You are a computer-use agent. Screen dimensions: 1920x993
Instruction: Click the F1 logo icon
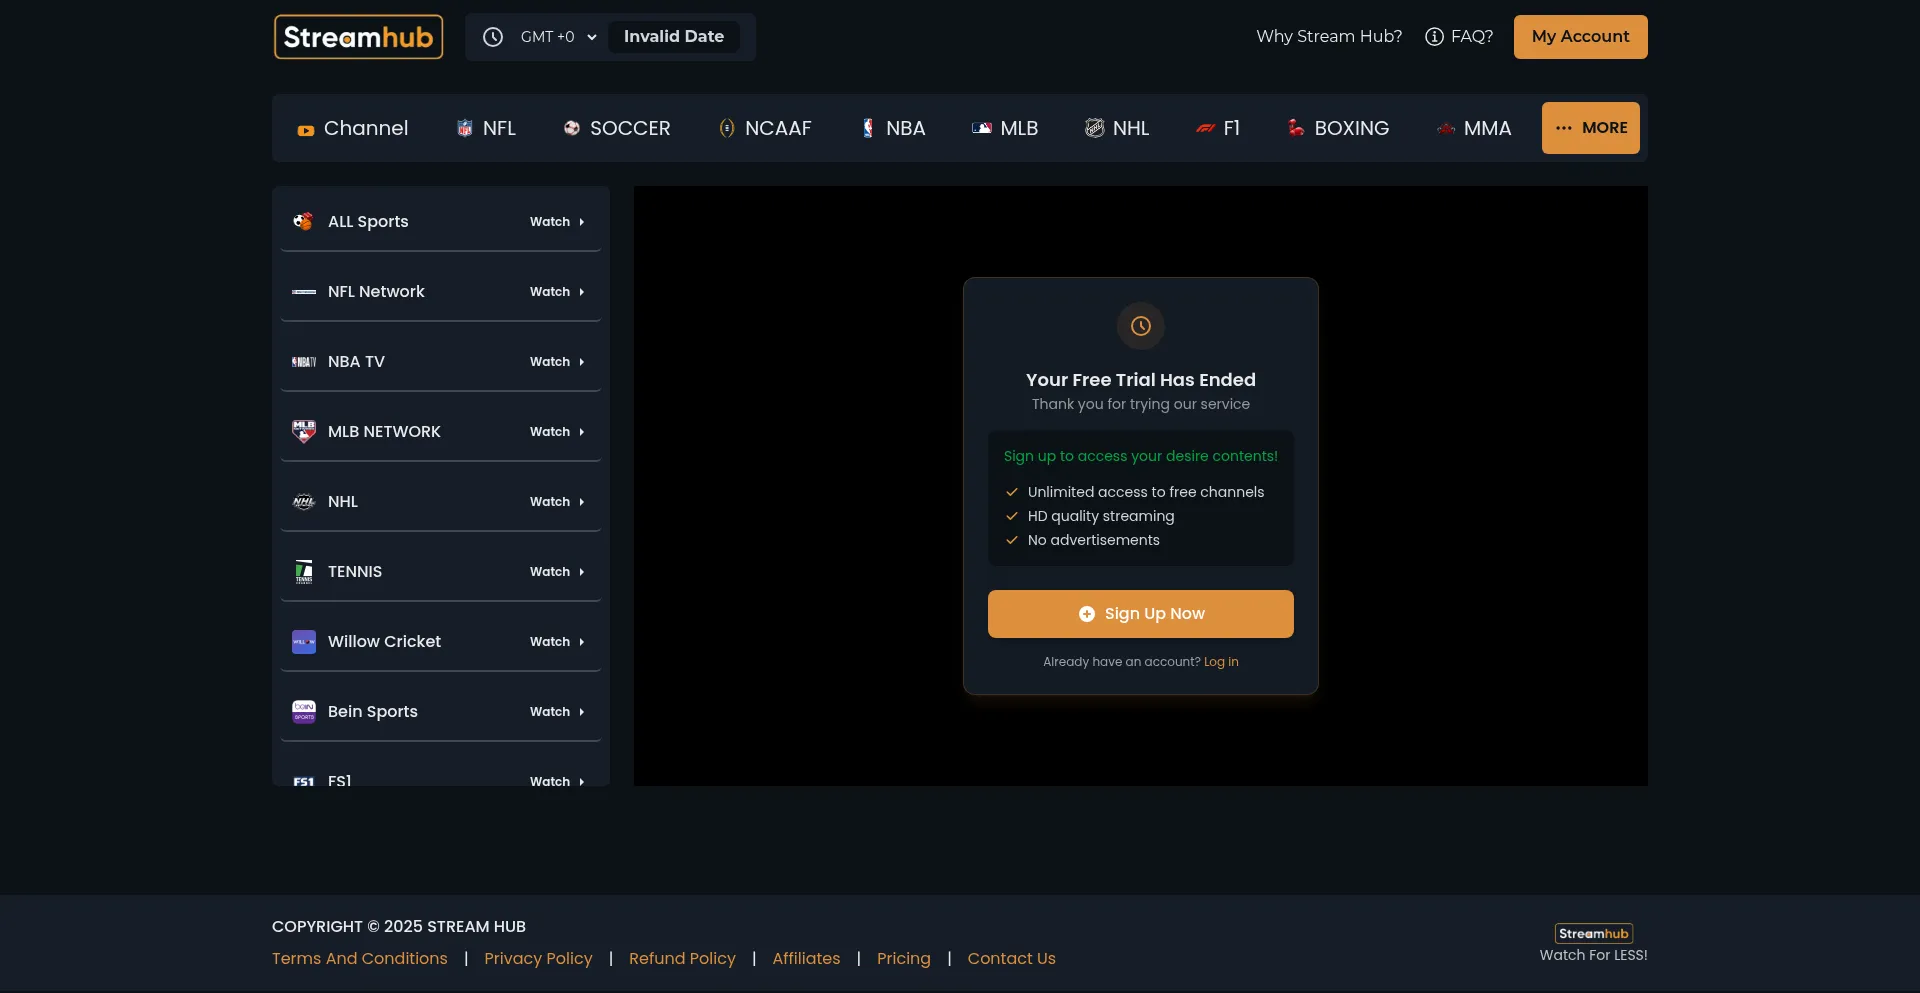click(1206, 128)
